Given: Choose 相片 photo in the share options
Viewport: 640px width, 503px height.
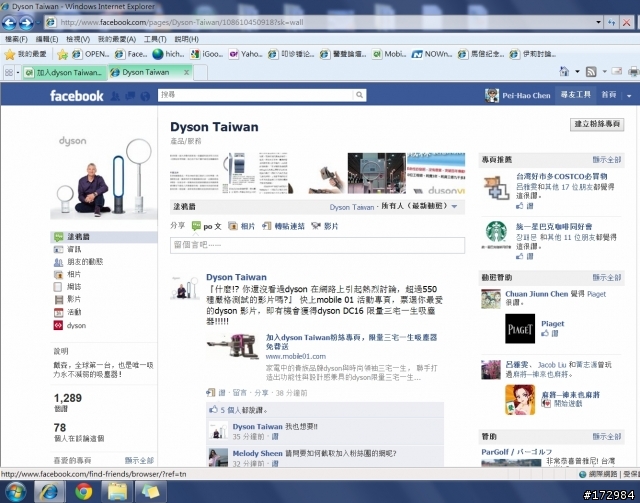Looking at the screenshot, I should 242,226.
